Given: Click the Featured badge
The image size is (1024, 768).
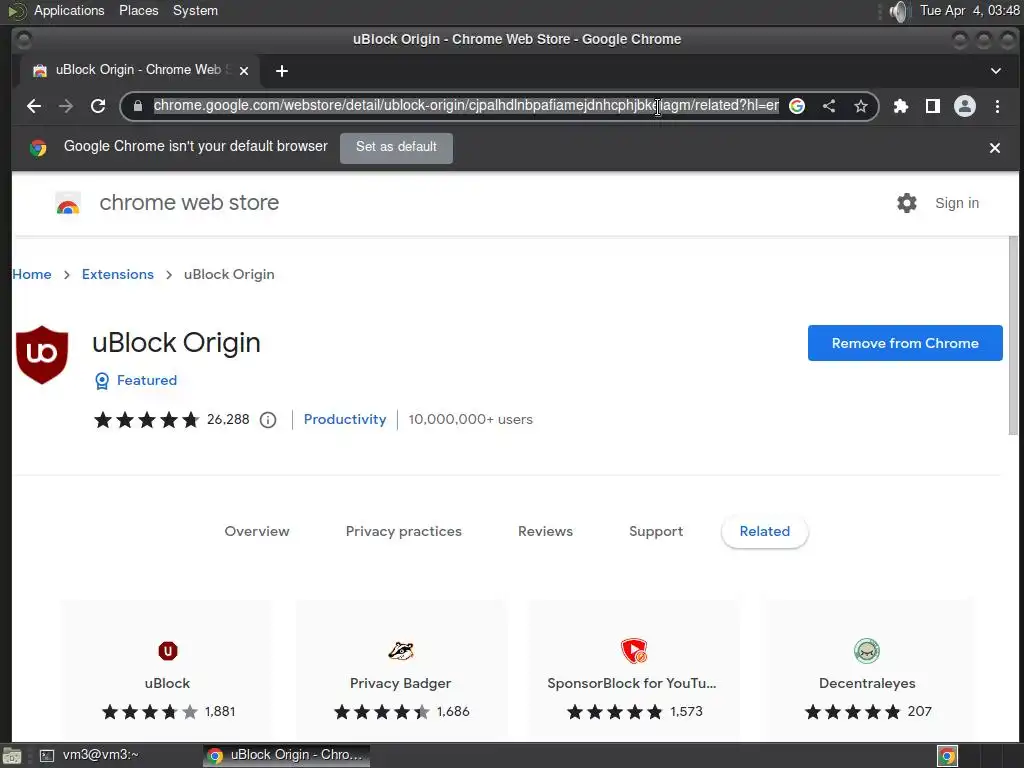Looking at the screenshot, I should pos(136,380).
